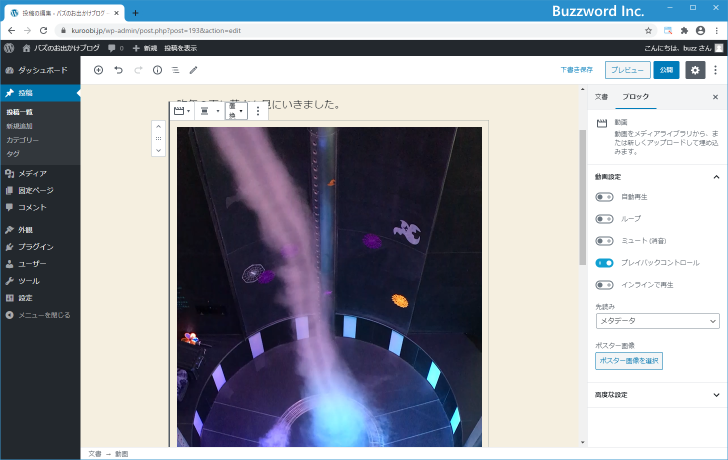Open 新規追加 under posts menu
728x460 pixels.
tap(19, 126)
